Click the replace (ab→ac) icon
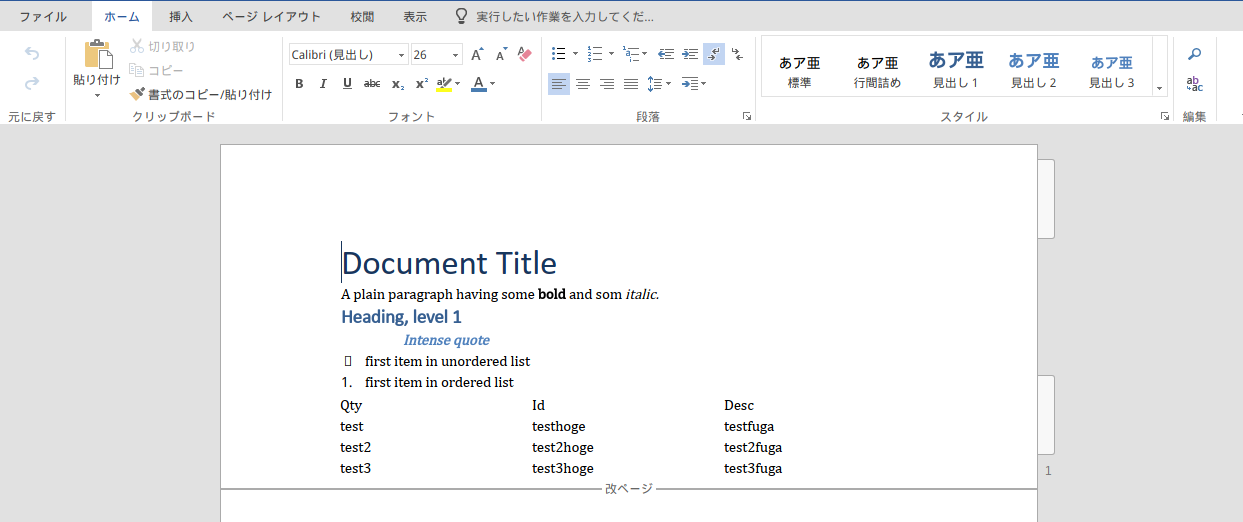This screenshot has width=1243, height=522. tap(1194, 84)
